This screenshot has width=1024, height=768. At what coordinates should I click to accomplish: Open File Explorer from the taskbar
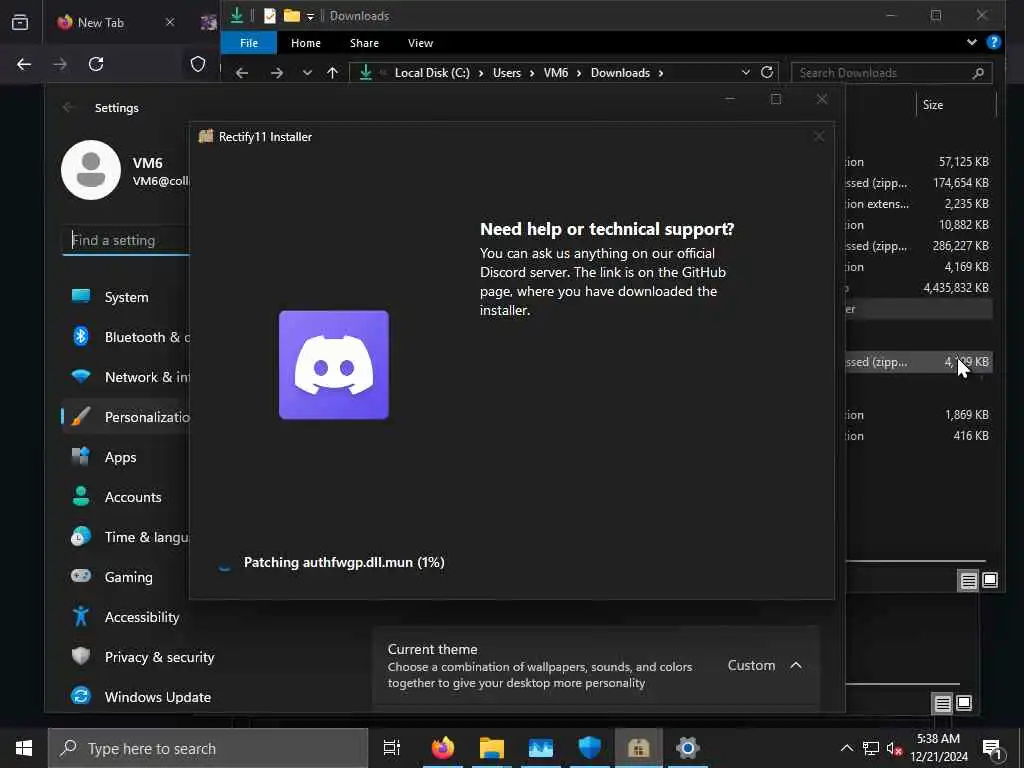tap(492, 748)
